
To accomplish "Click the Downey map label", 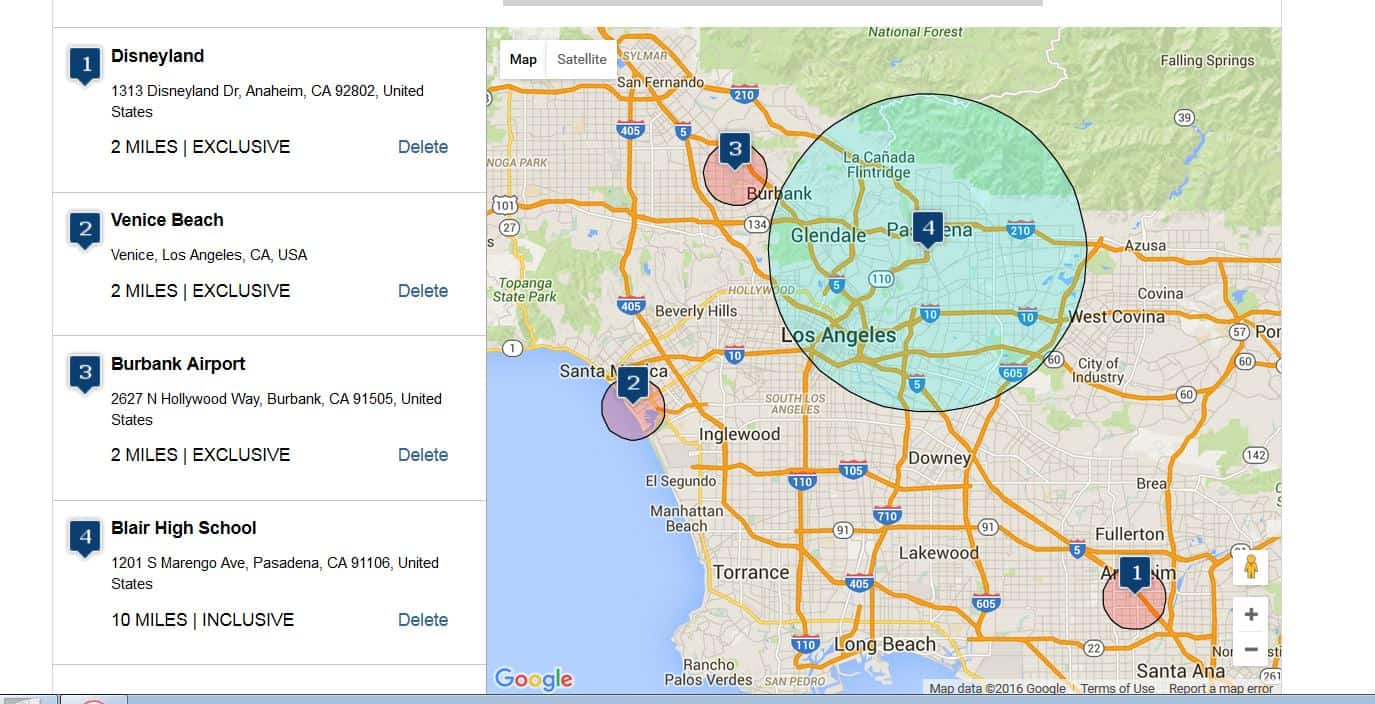I will (x=939, y=458).
